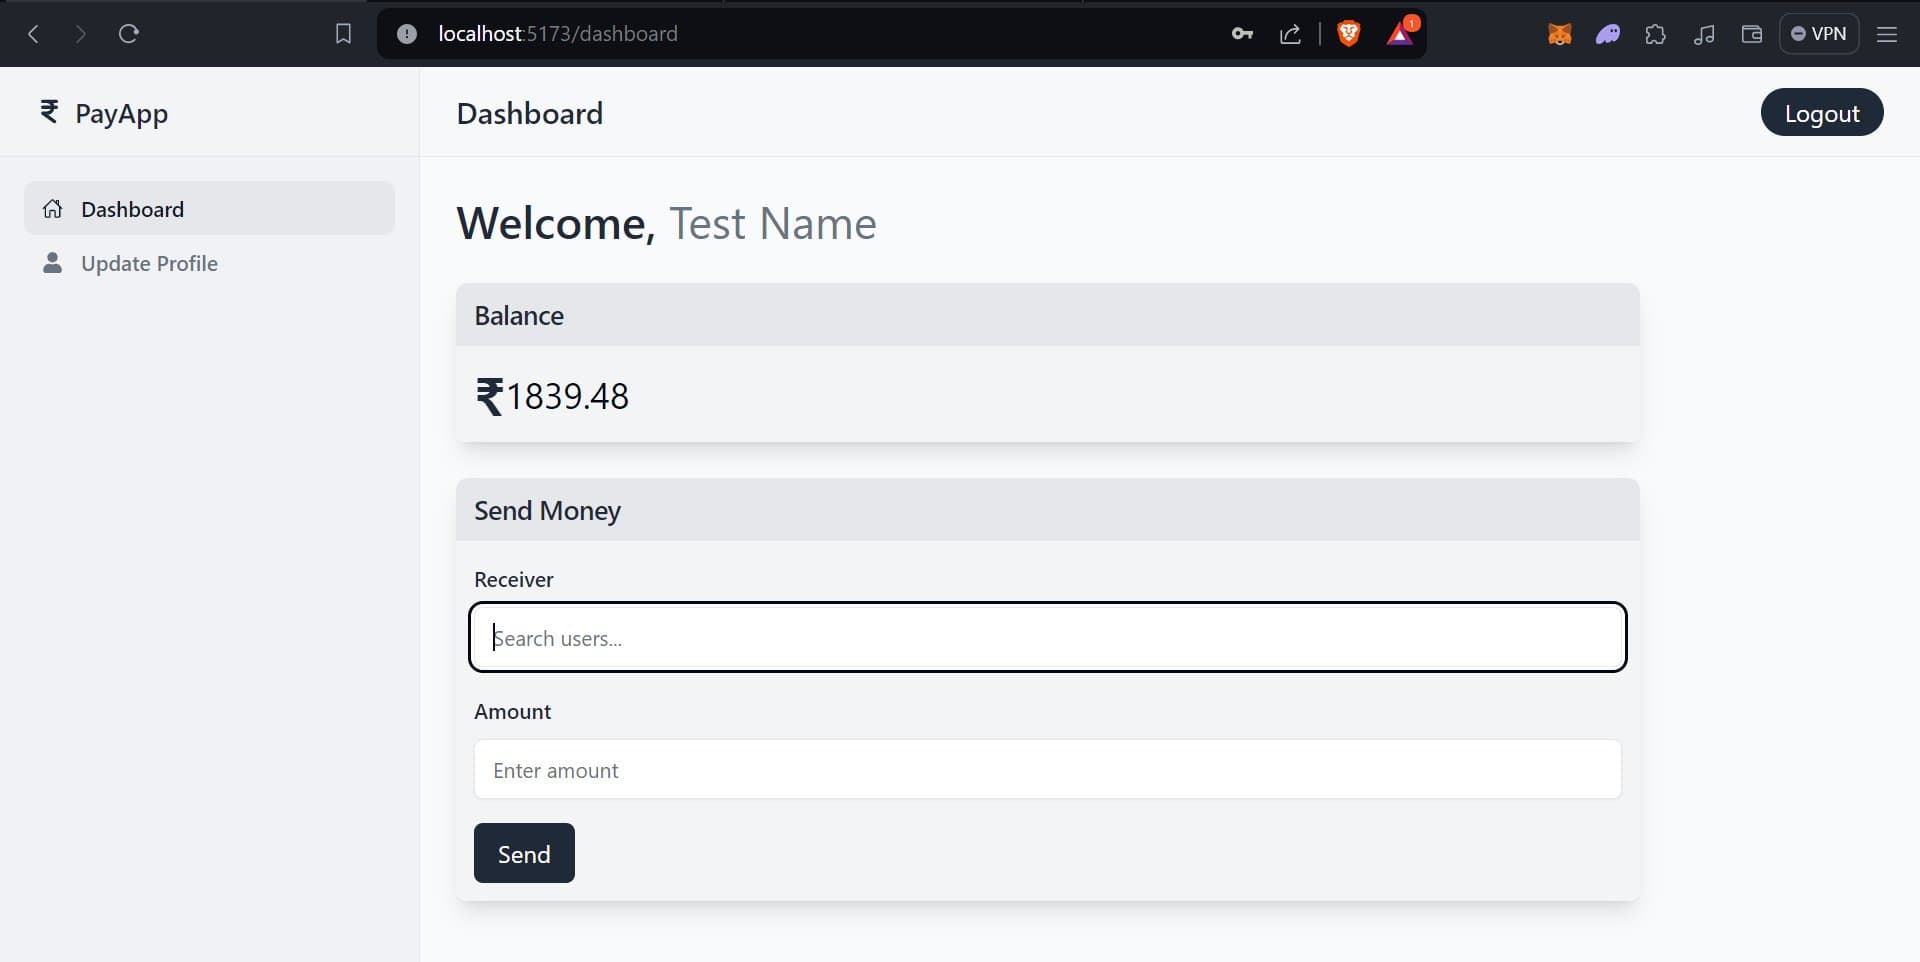Click the share page icon
Viewport: 1920px width, 962px height.
click(1290, 34)
